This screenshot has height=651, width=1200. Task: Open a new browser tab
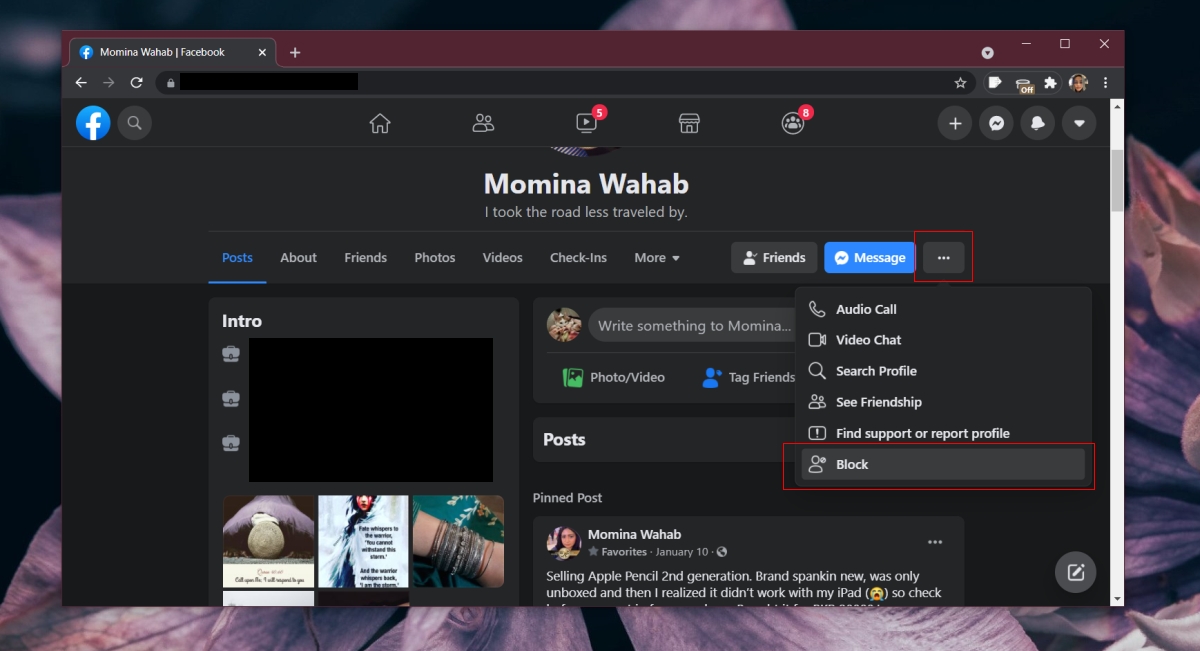pos(295,53)
